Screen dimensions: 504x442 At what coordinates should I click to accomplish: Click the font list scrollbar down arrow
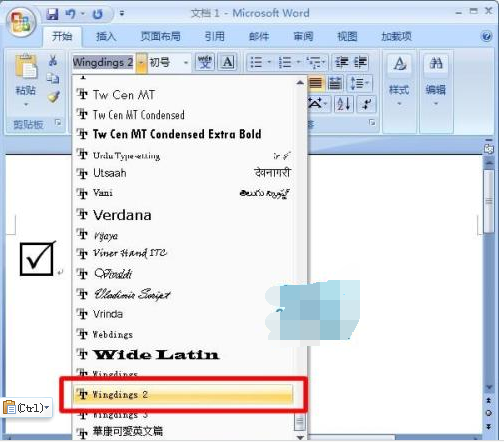click(x=300, y=437)
